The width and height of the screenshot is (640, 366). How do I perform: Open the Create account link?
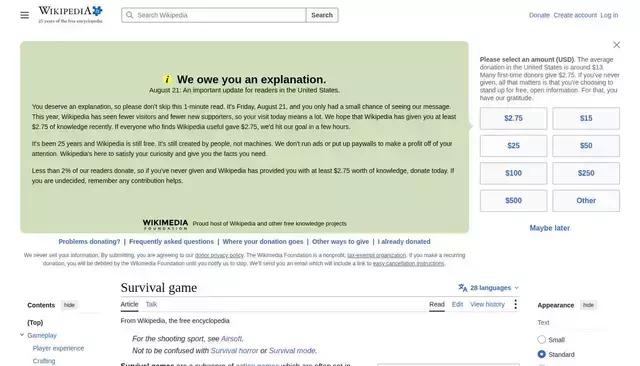pyautogui.click(x=575, y=15)
